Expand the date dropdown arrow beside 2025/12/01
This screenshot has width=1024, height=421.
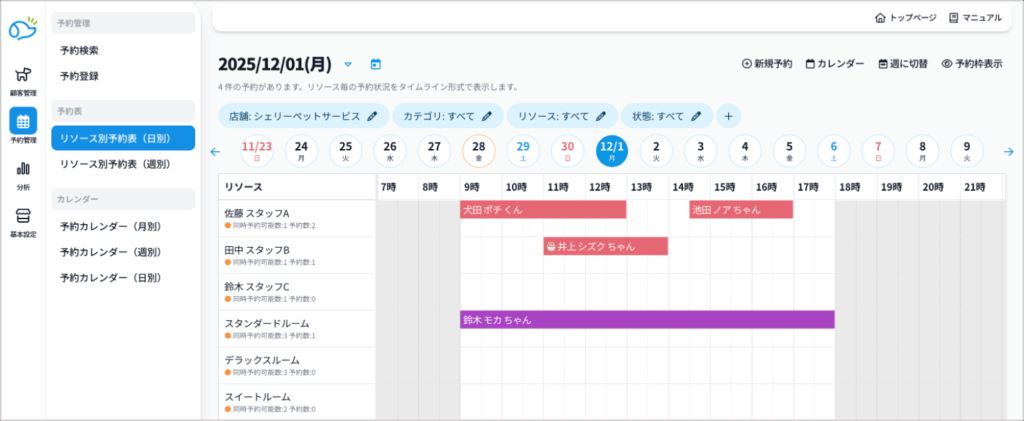tap(348, 64)
